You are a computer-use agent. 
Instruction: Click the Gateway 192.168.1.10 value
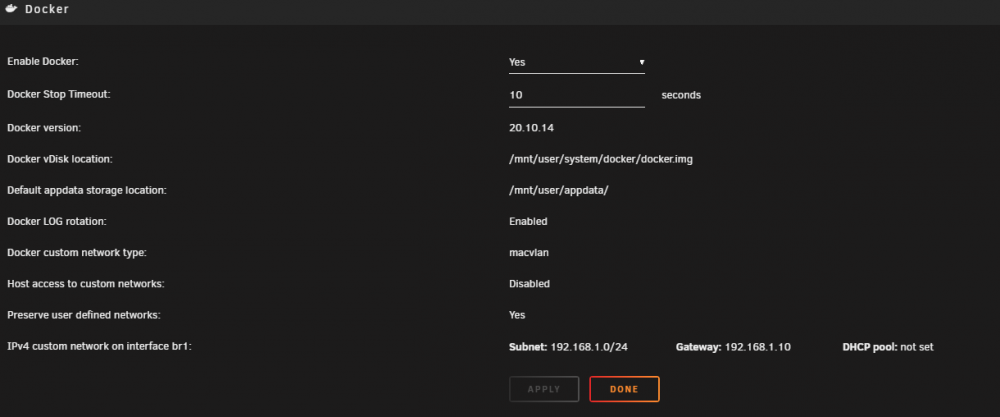pyautogui.click(x=733, y=347)
